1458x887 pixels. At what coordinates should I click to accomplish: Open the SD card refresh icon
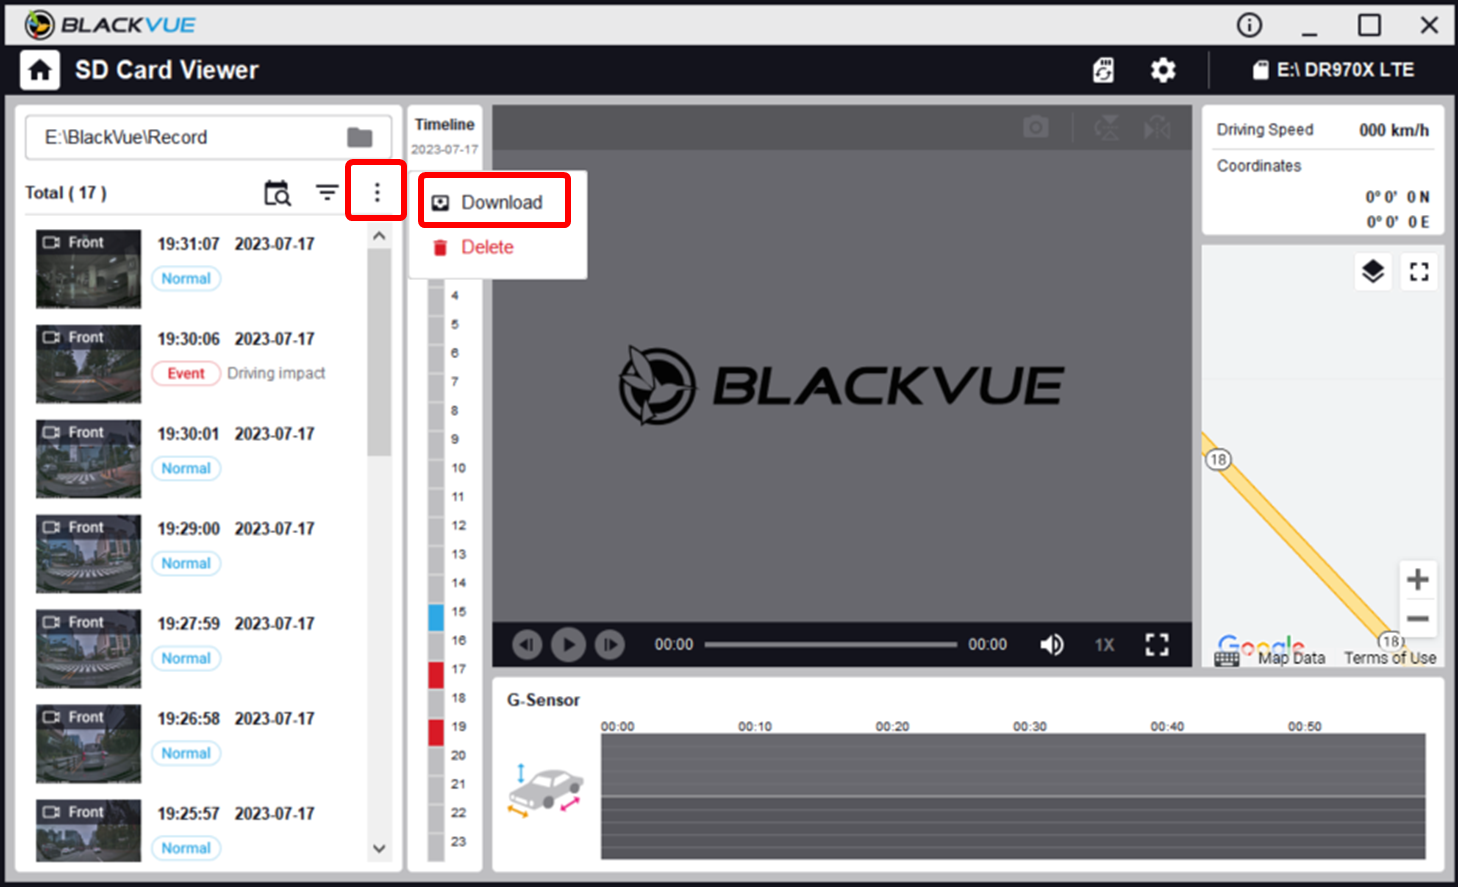click(1103, 70)
